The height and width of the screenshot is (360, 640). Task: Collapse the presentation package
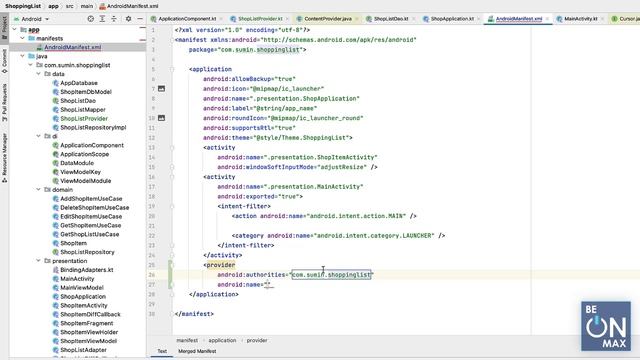pos(38,260)
